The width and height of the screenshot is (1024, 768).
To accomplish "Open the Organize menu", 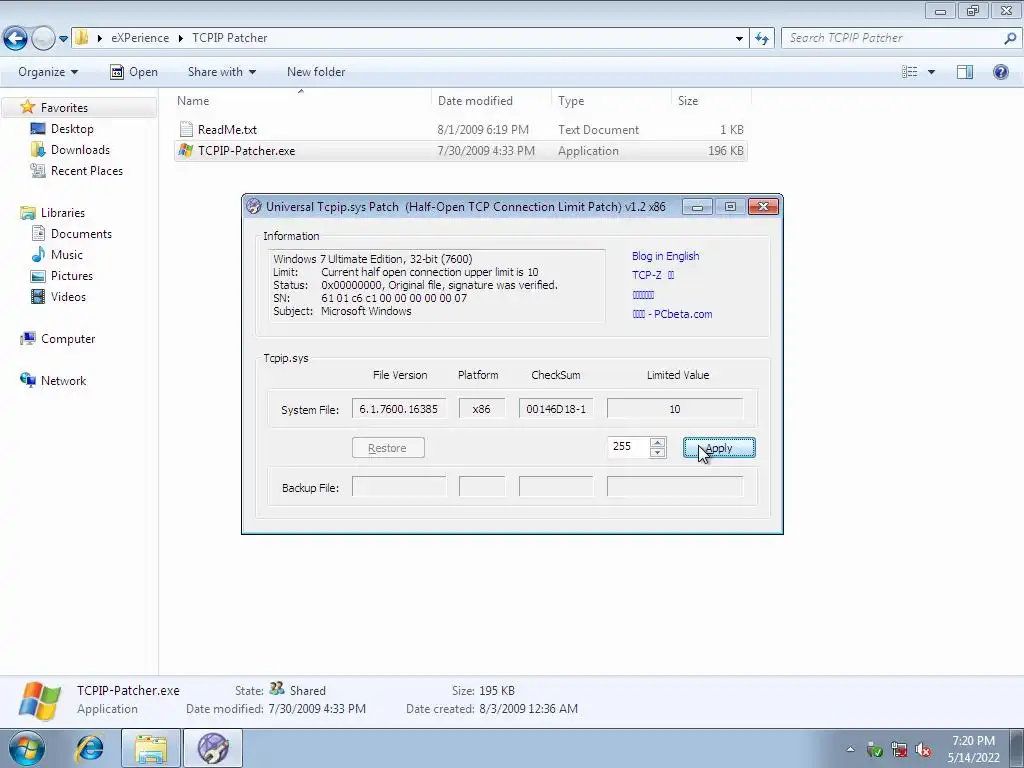I will (x=48, y=72).
